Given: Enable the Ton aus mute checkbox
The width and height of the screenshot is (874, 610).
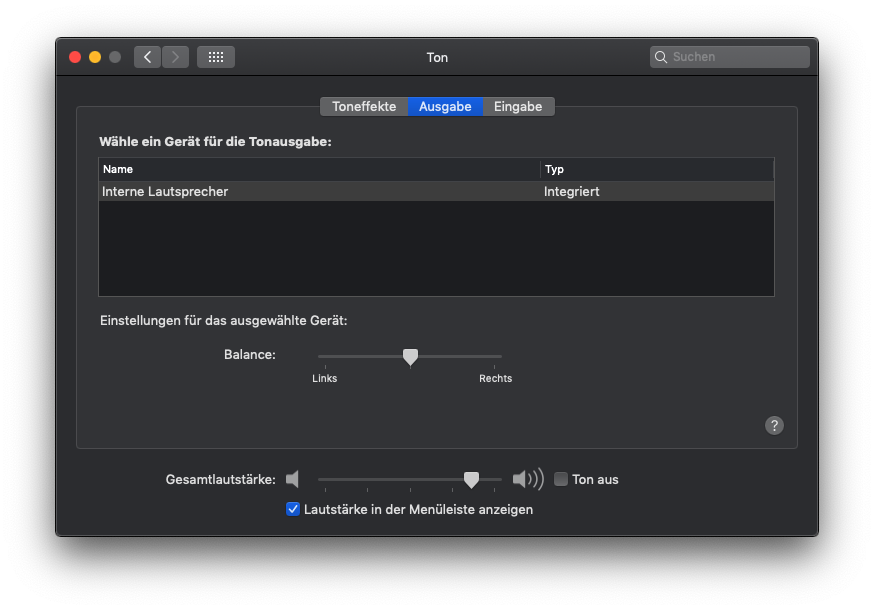Looking at the screenshot, I should click(x=561, y=479).
